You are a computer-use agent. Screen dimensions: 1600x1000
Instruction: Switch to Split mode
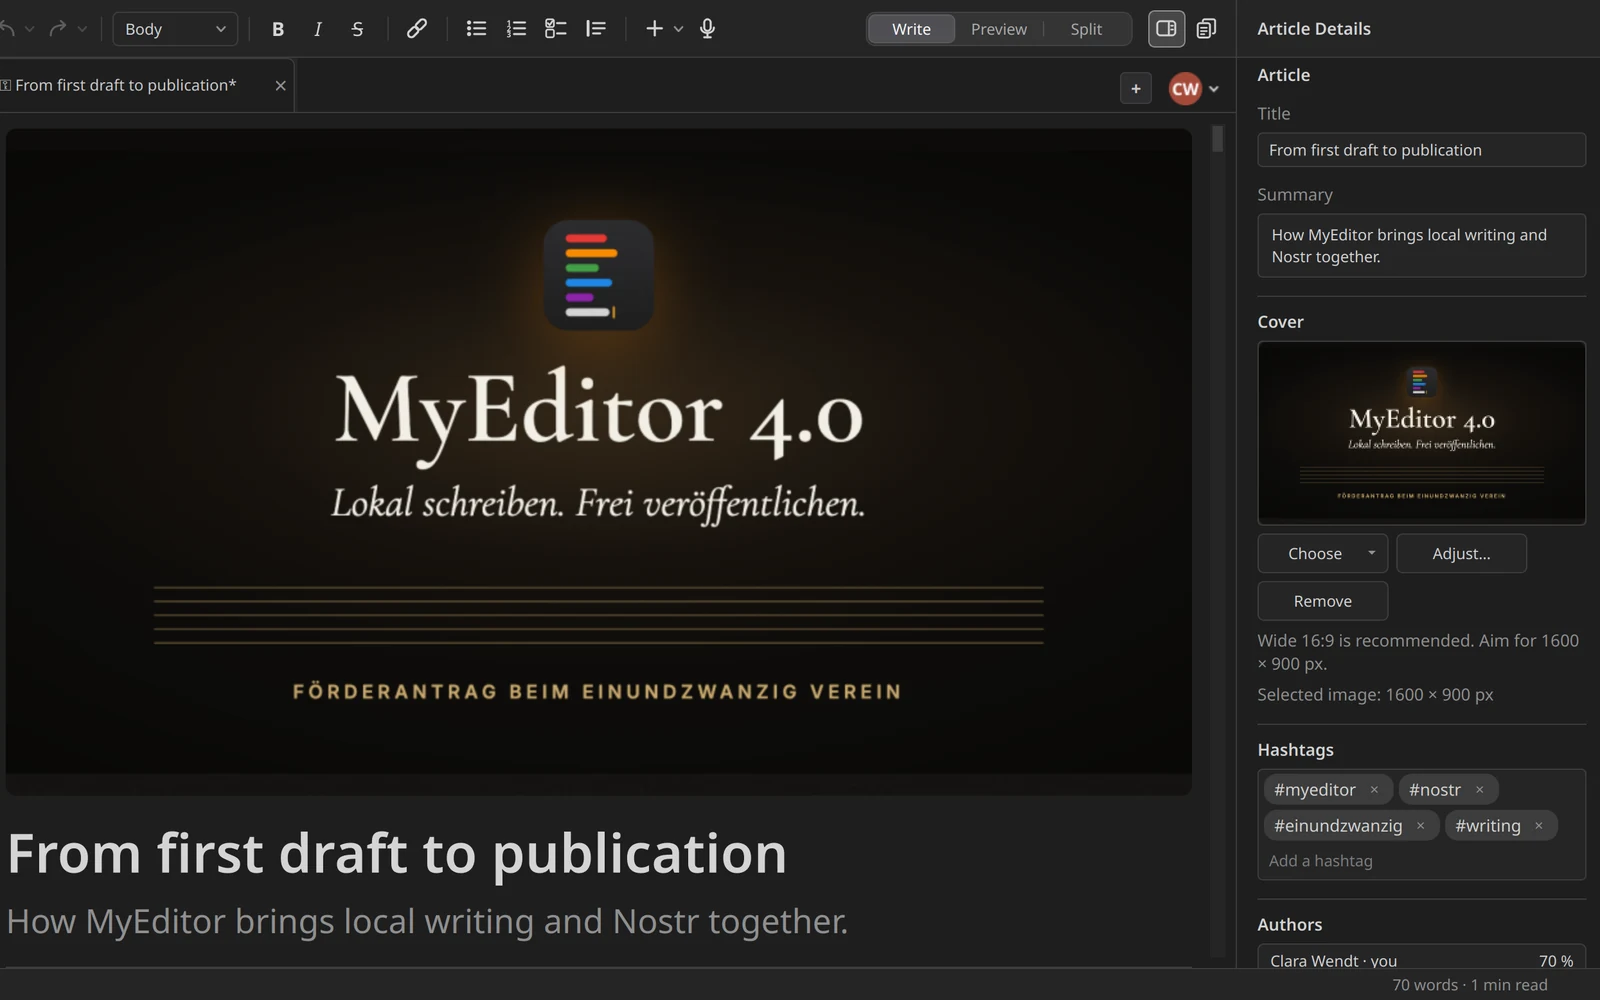[1086, 29]
